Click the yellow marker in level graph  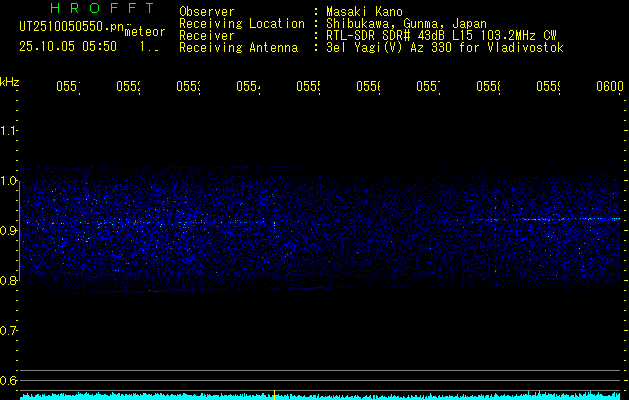(274, 395)
